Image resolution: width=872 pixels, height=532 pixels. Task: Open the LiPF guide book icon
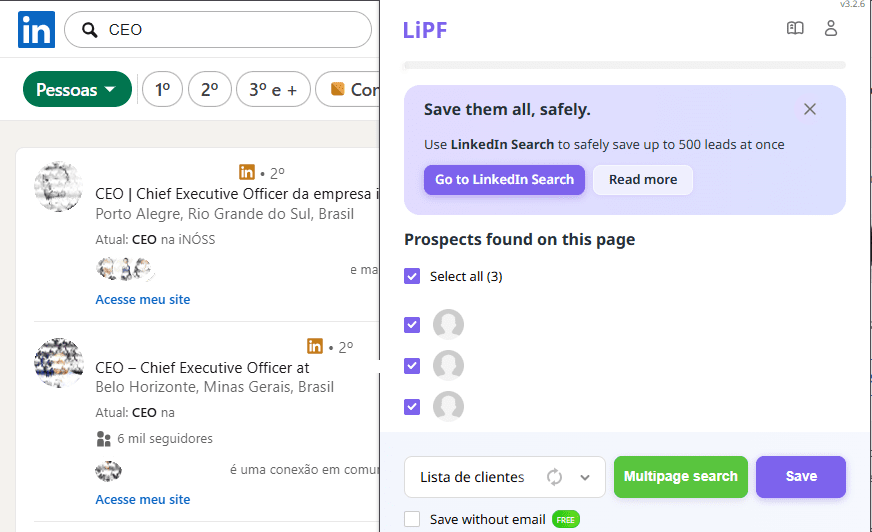[x=795, y=29]
